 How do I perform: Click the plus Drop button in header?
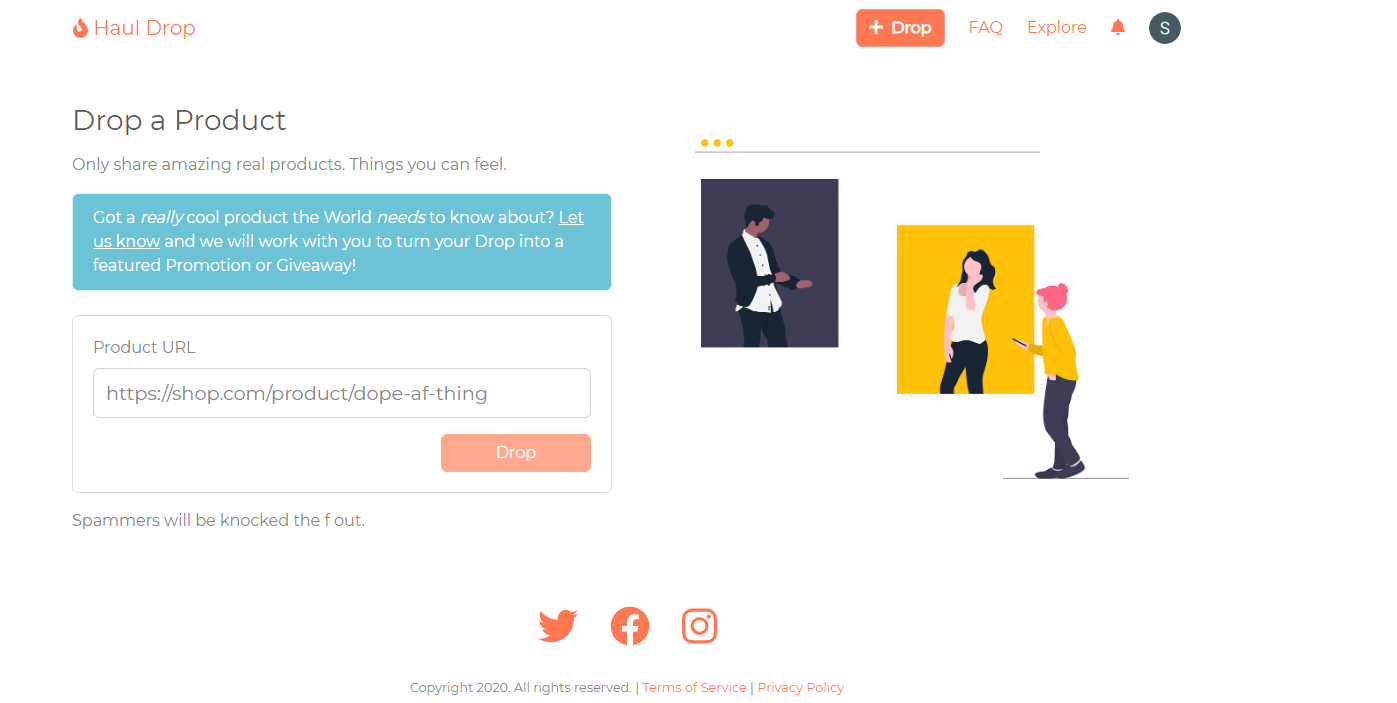coord(900,28)
